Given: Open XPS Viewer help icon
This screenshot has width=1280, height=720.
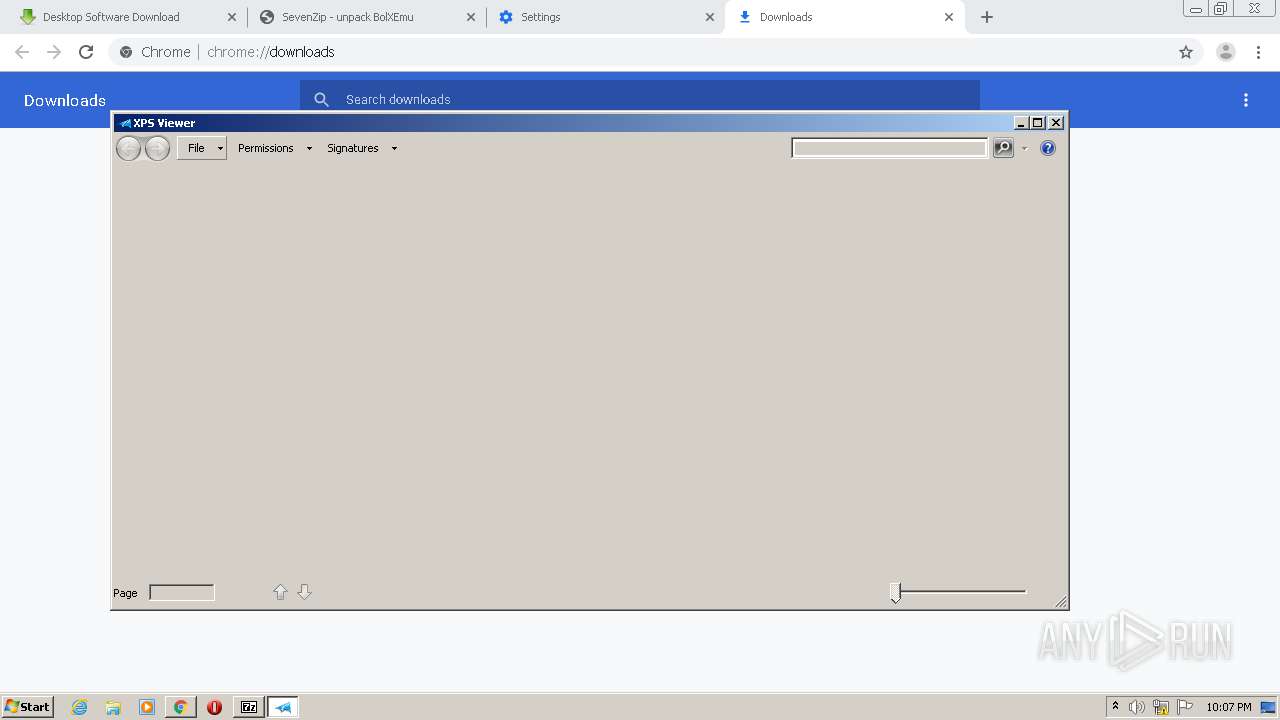Looking at the screenshot, I should click(1048, 148).
